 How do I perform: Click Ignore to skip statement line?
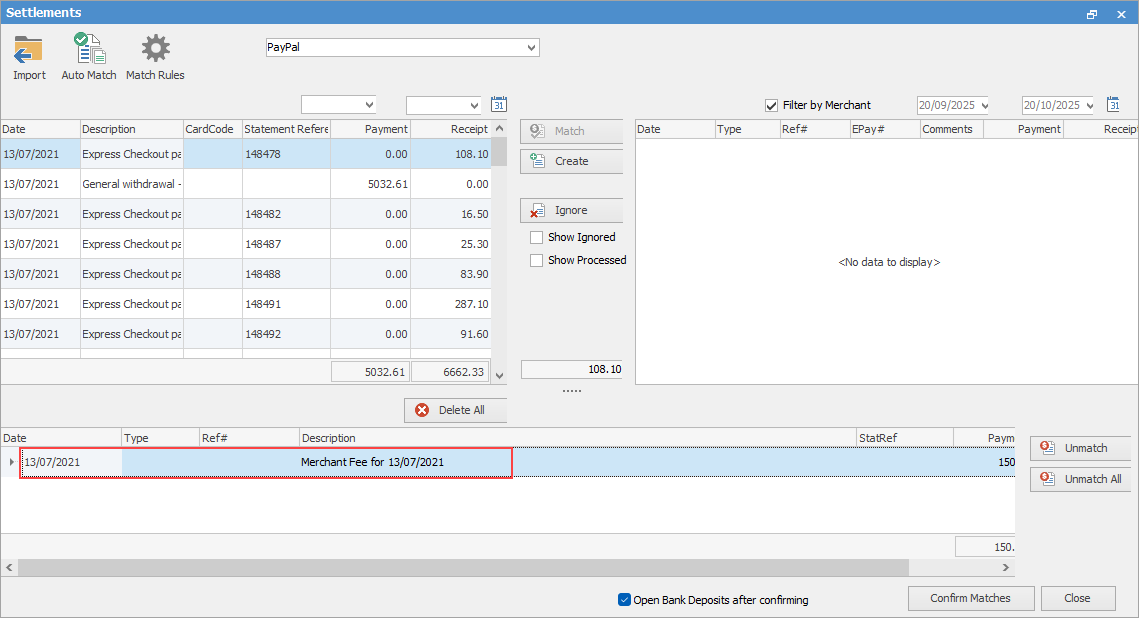click(x=571, y=211)
